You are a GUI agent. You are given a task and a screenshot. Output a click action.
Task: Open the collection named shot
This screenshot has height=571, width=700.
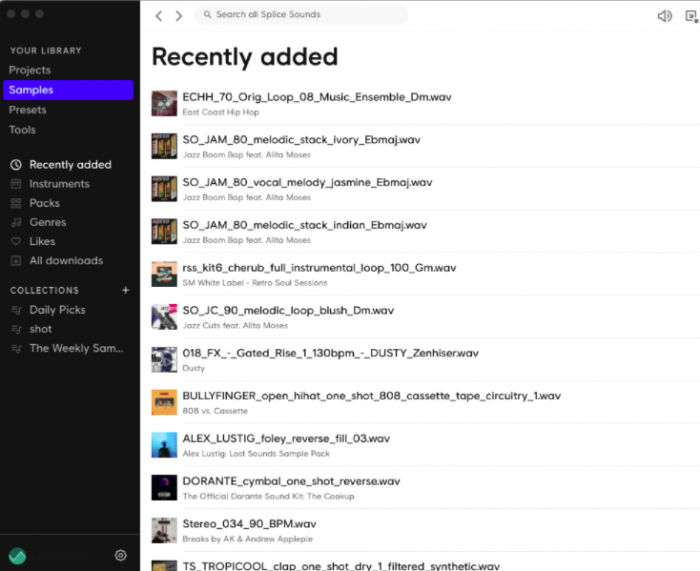click(x=41, y=329)
